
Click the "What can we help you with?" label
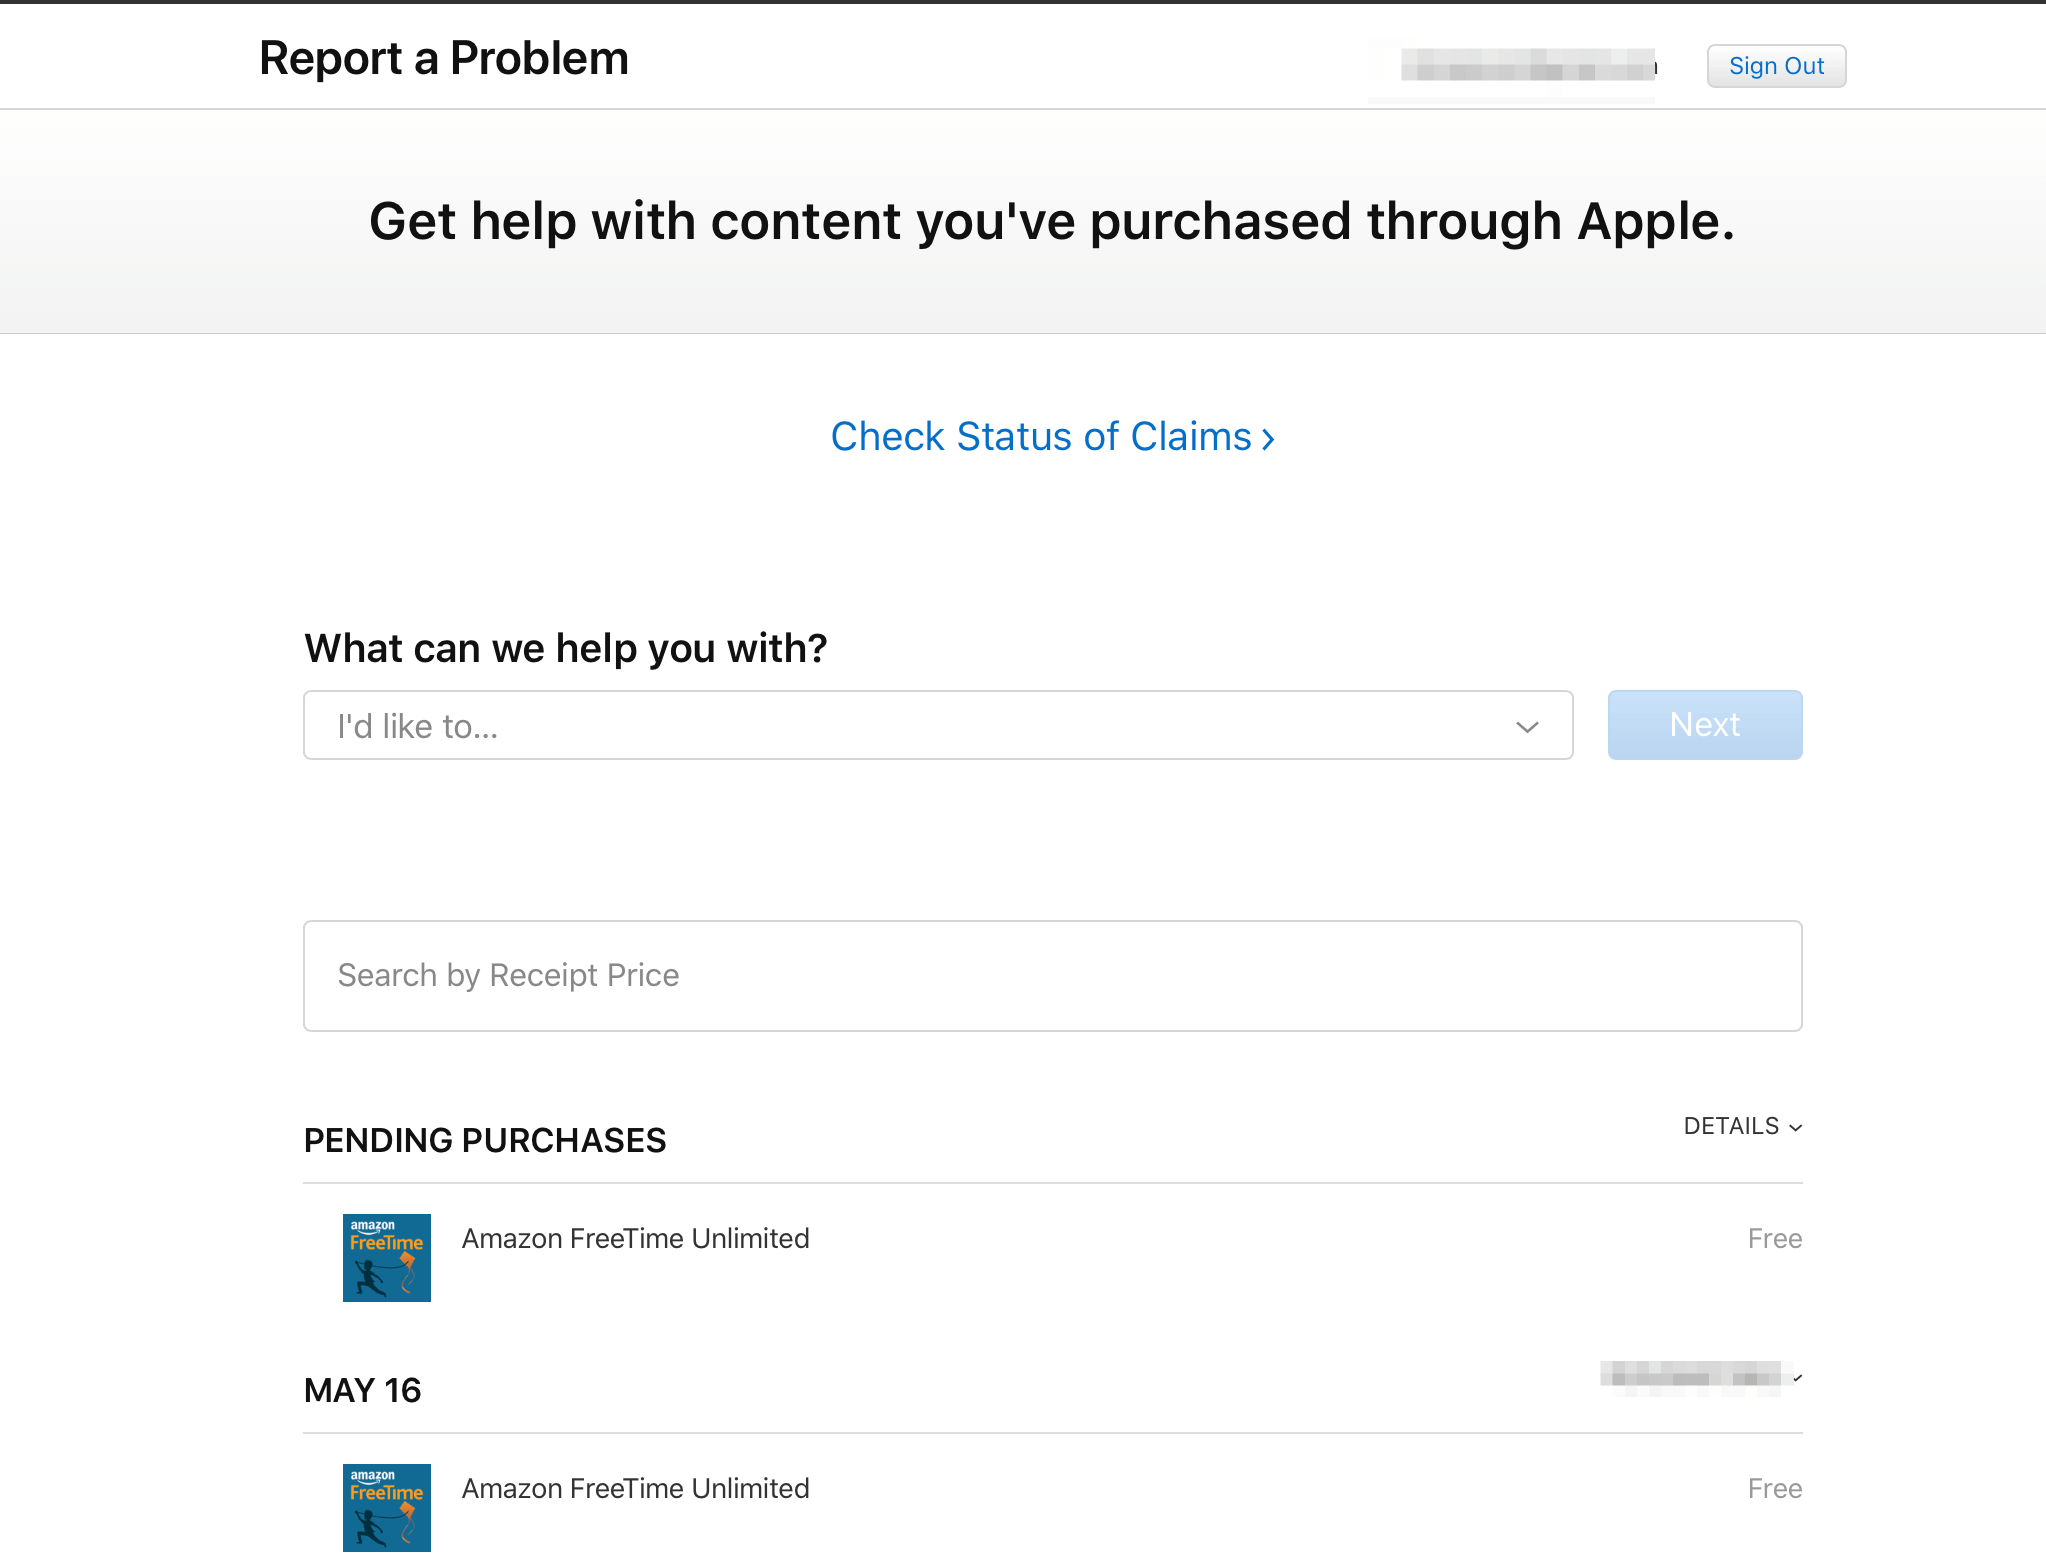pos(565,648)
